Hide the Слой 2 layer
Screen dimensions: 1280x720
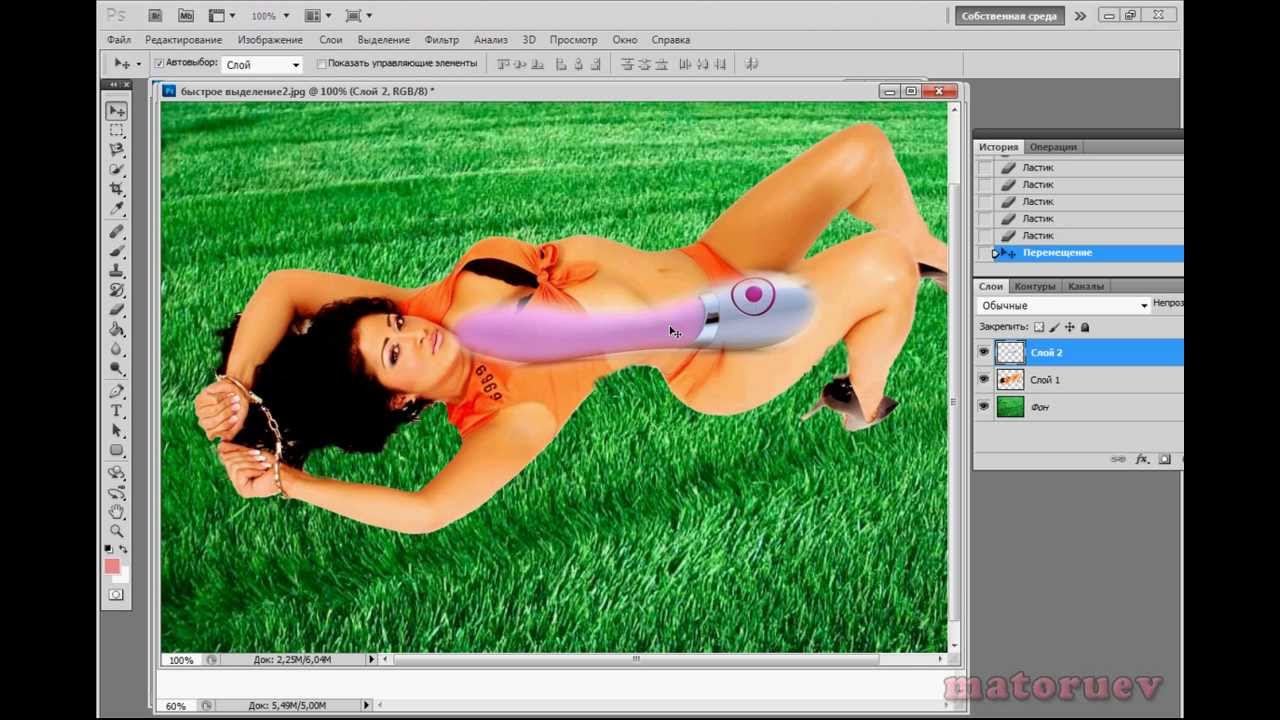point(984,352)
